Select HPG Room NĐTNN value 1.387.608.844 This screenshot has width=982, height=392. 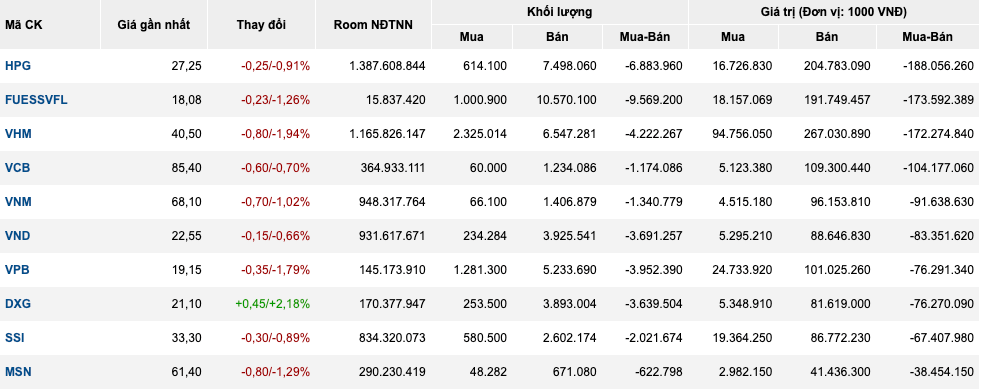pos(387,65)
